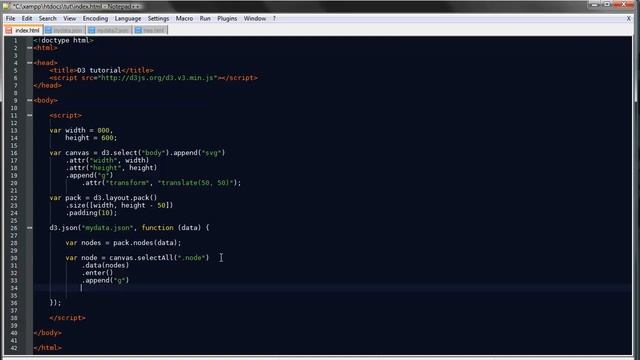The height and width of the screenshot is (360, 640).
Task: Open the Edit menu
Action: pyautogui.click(x=27, y=18)
